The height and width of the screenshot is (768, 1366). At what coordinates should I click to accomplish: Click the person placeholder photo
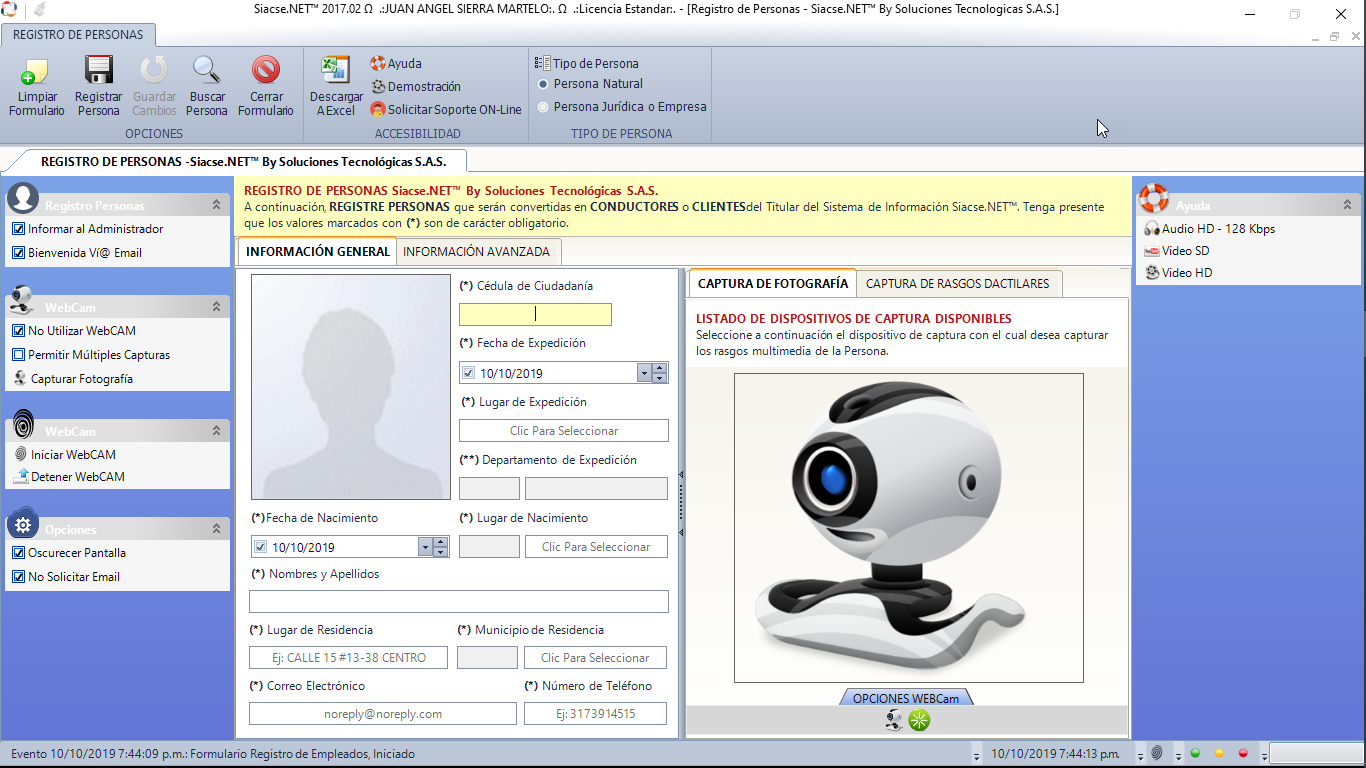point(351,387)
